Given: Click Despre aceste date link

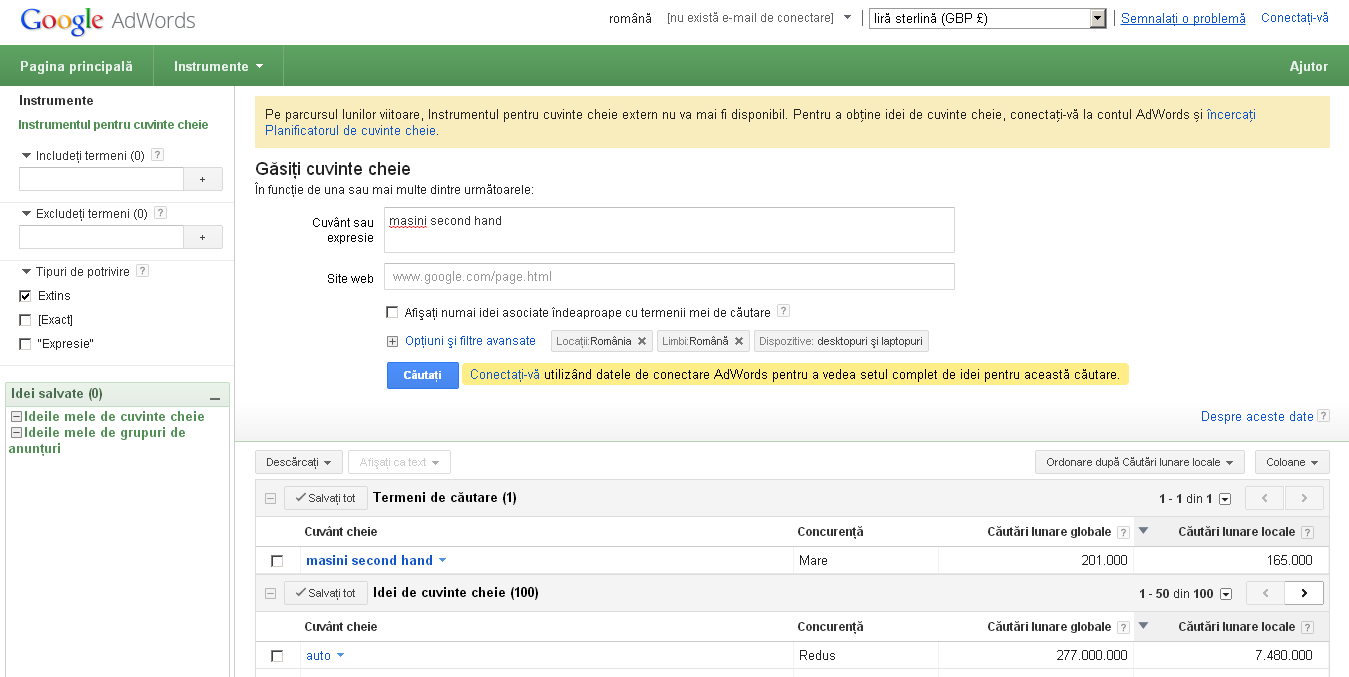Looking at the screenshot, I should tap(1257, 416).
